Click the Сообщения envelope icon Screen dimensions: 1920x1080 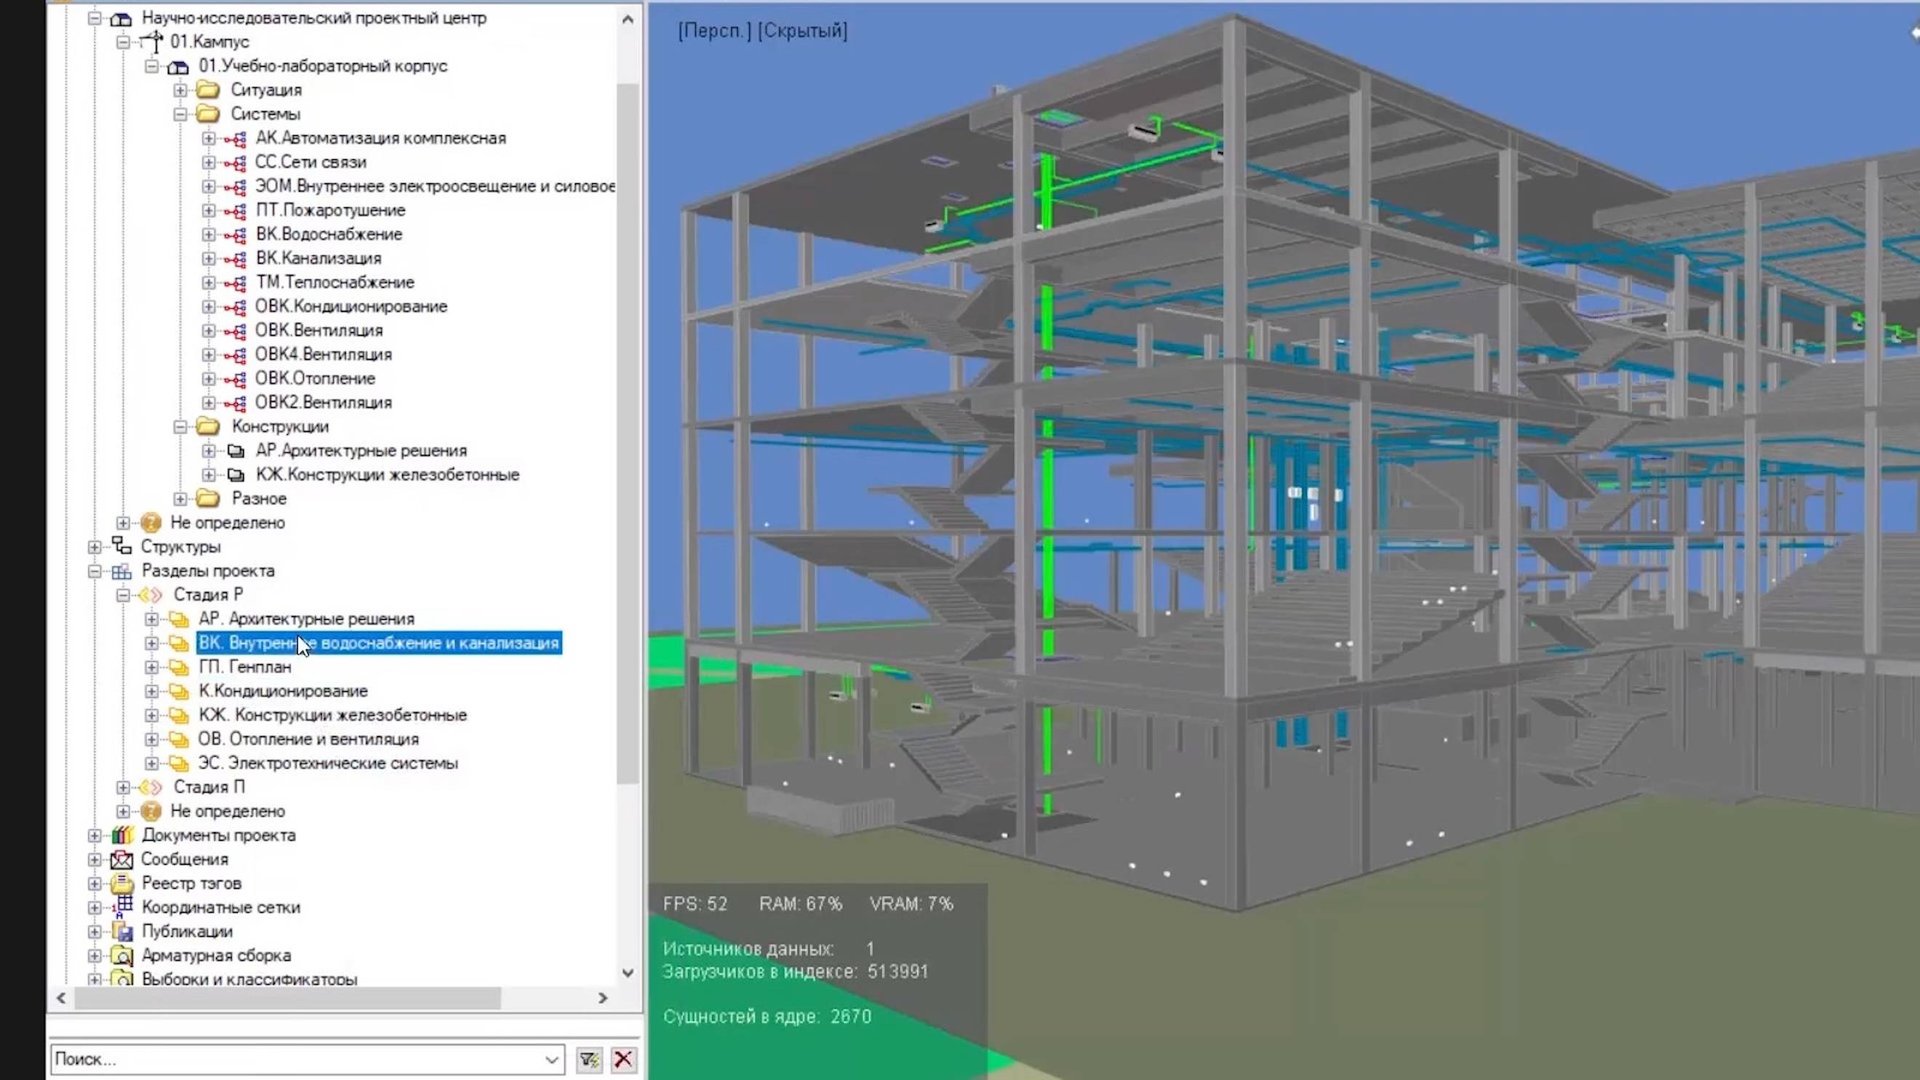[122, 859]
